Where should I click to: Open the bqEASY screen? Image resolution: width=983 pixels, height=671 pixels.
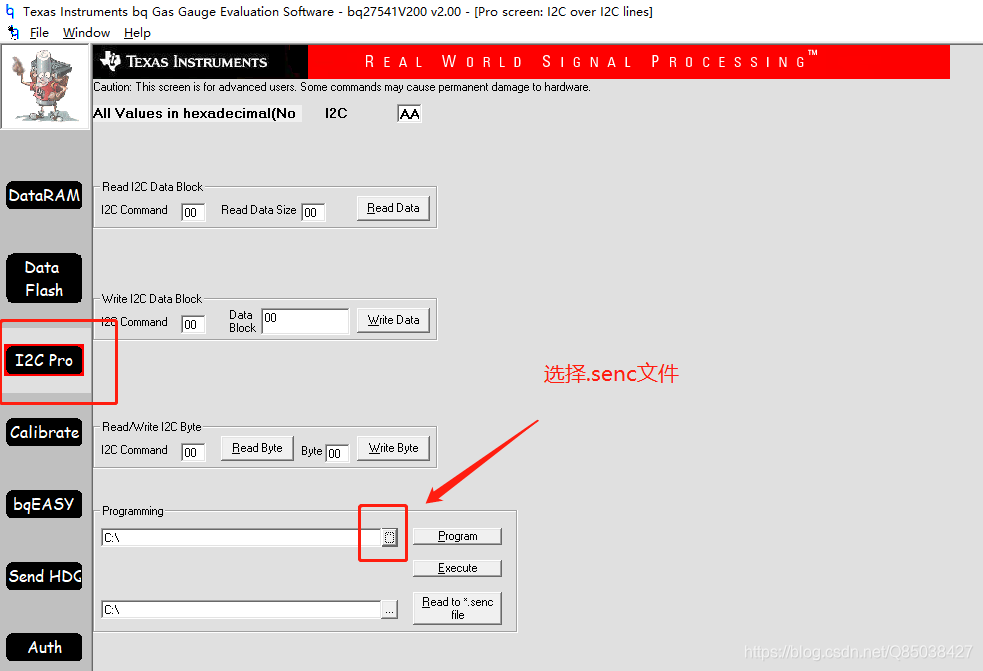pos(43,504)
